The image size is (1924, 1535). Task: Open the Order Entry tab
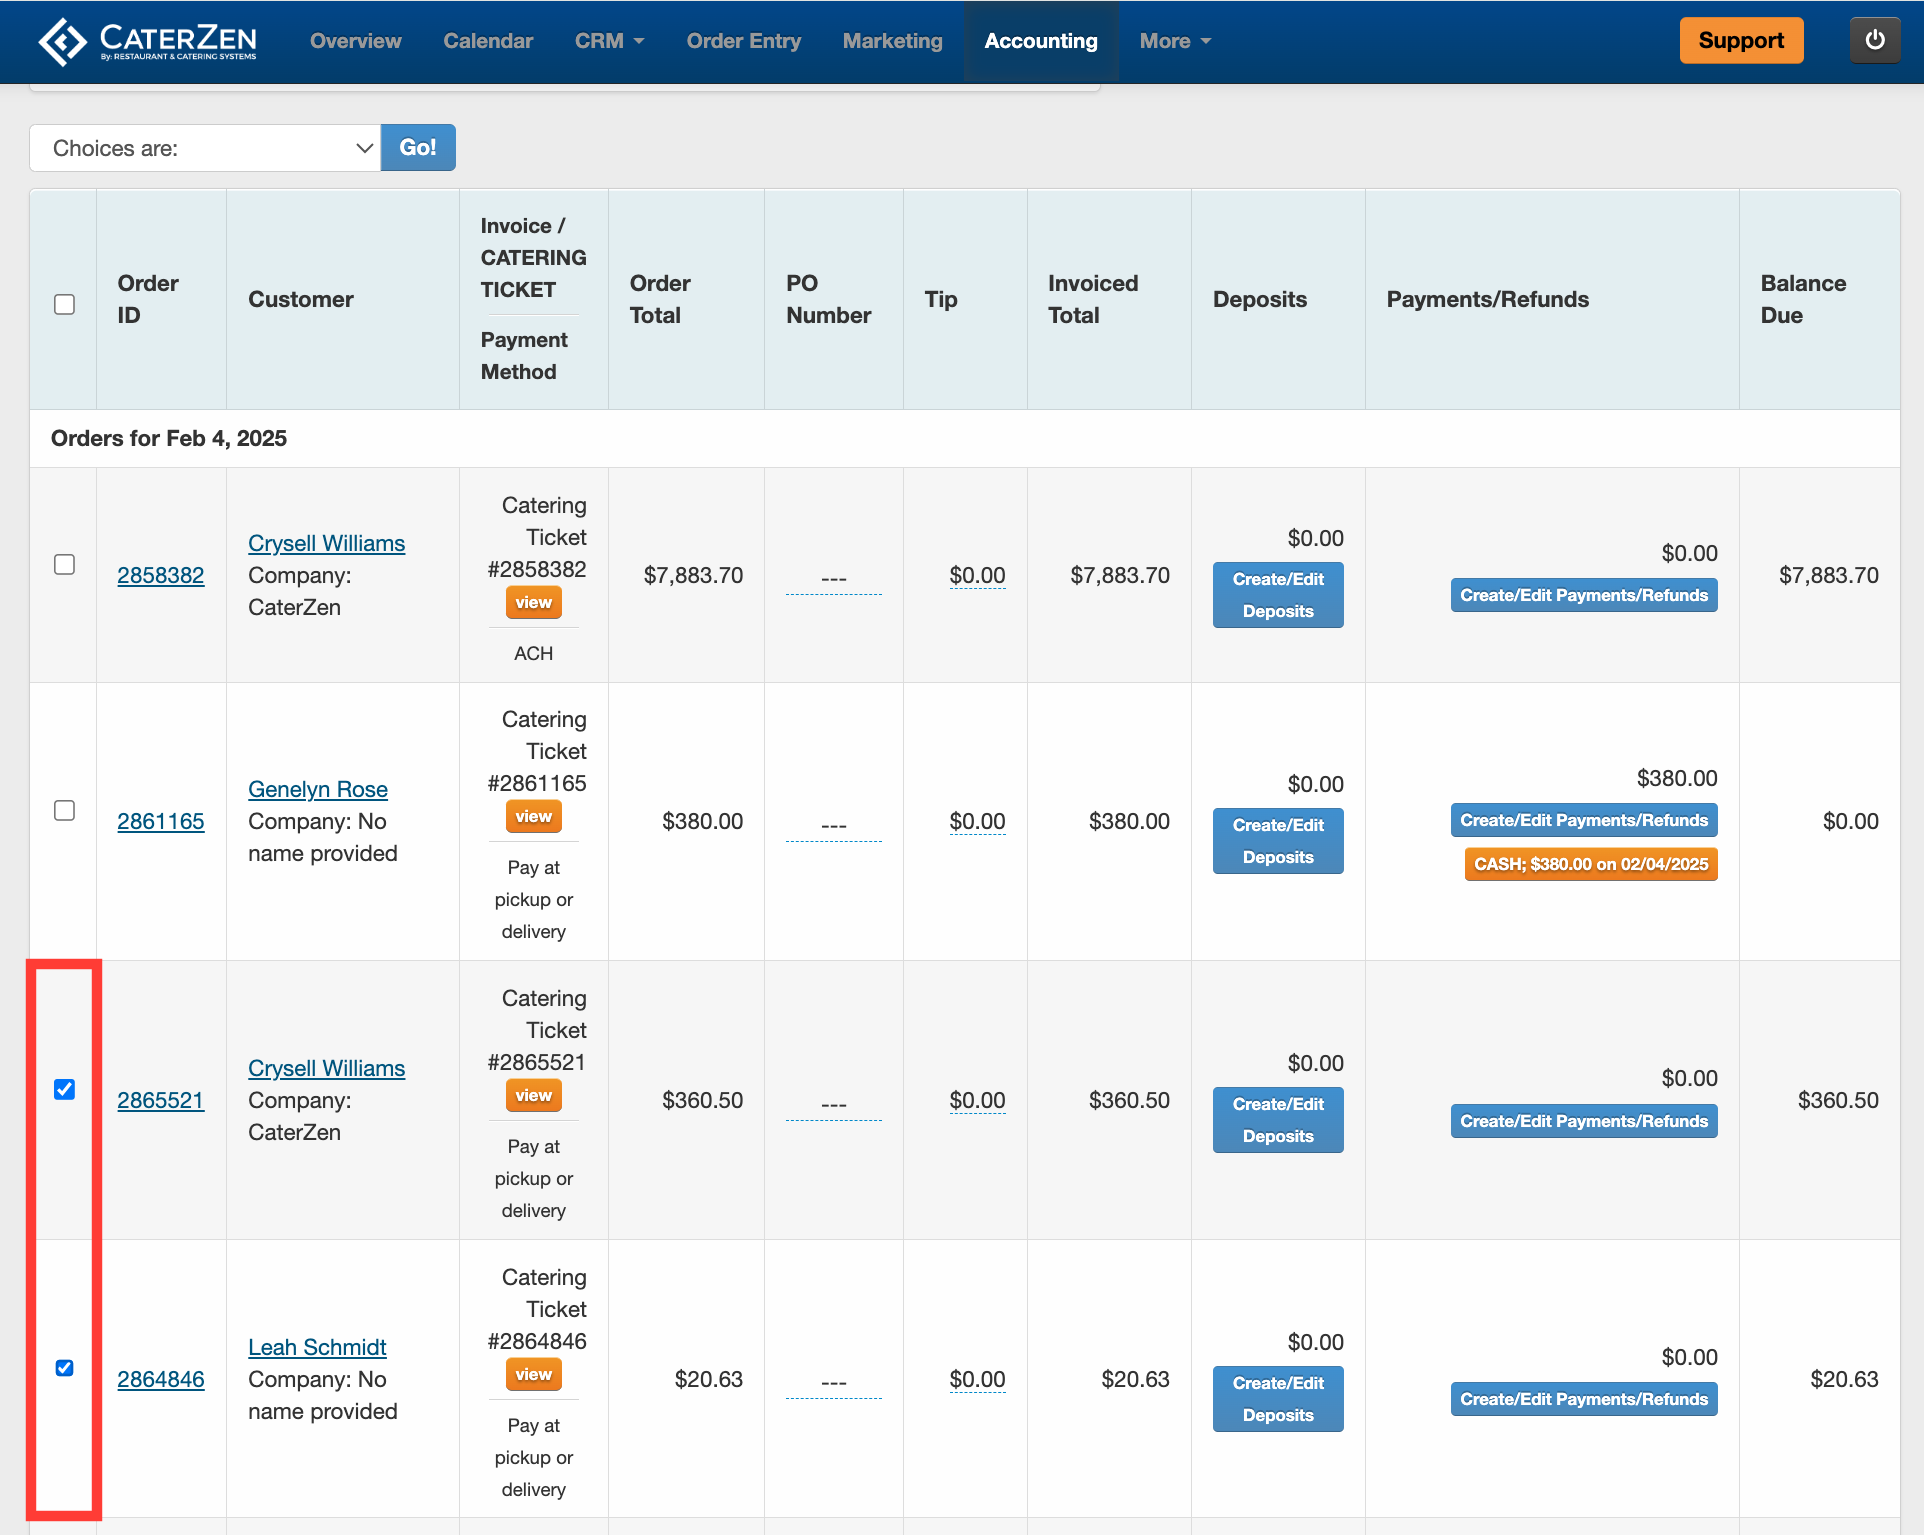[x=743, y=41]
